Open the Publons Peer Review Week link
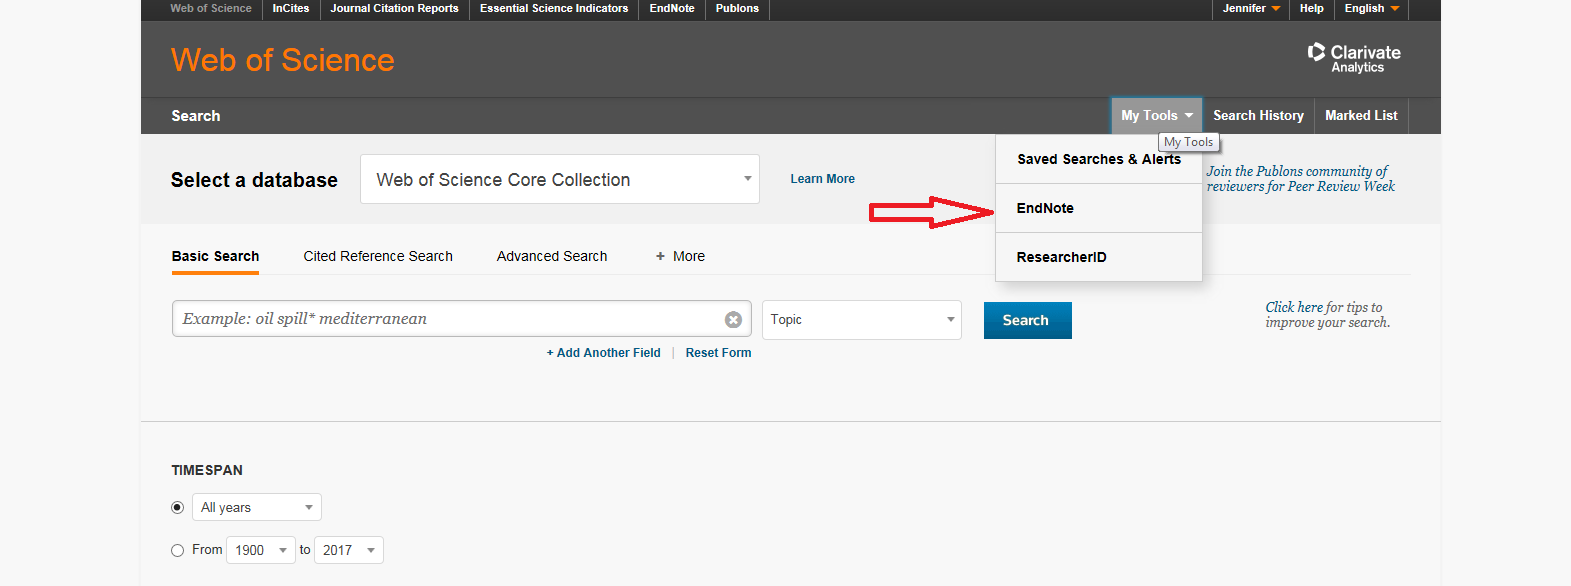This screenshot has width=1571, height=586. pos(1300,179)
